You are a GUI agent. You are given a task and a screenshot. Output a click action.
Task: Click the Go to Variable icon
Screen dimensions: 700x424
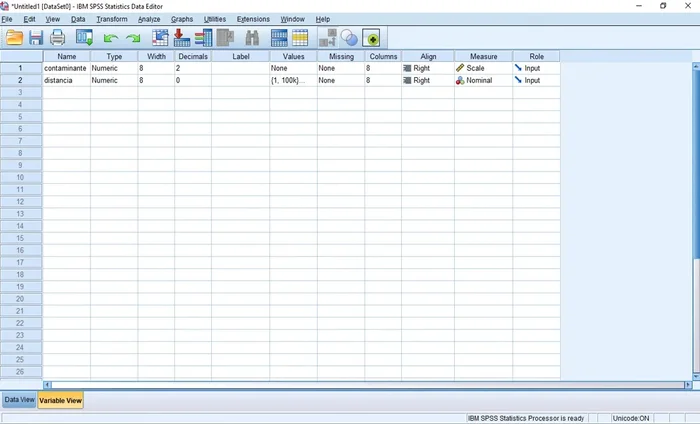coord(181,38)
